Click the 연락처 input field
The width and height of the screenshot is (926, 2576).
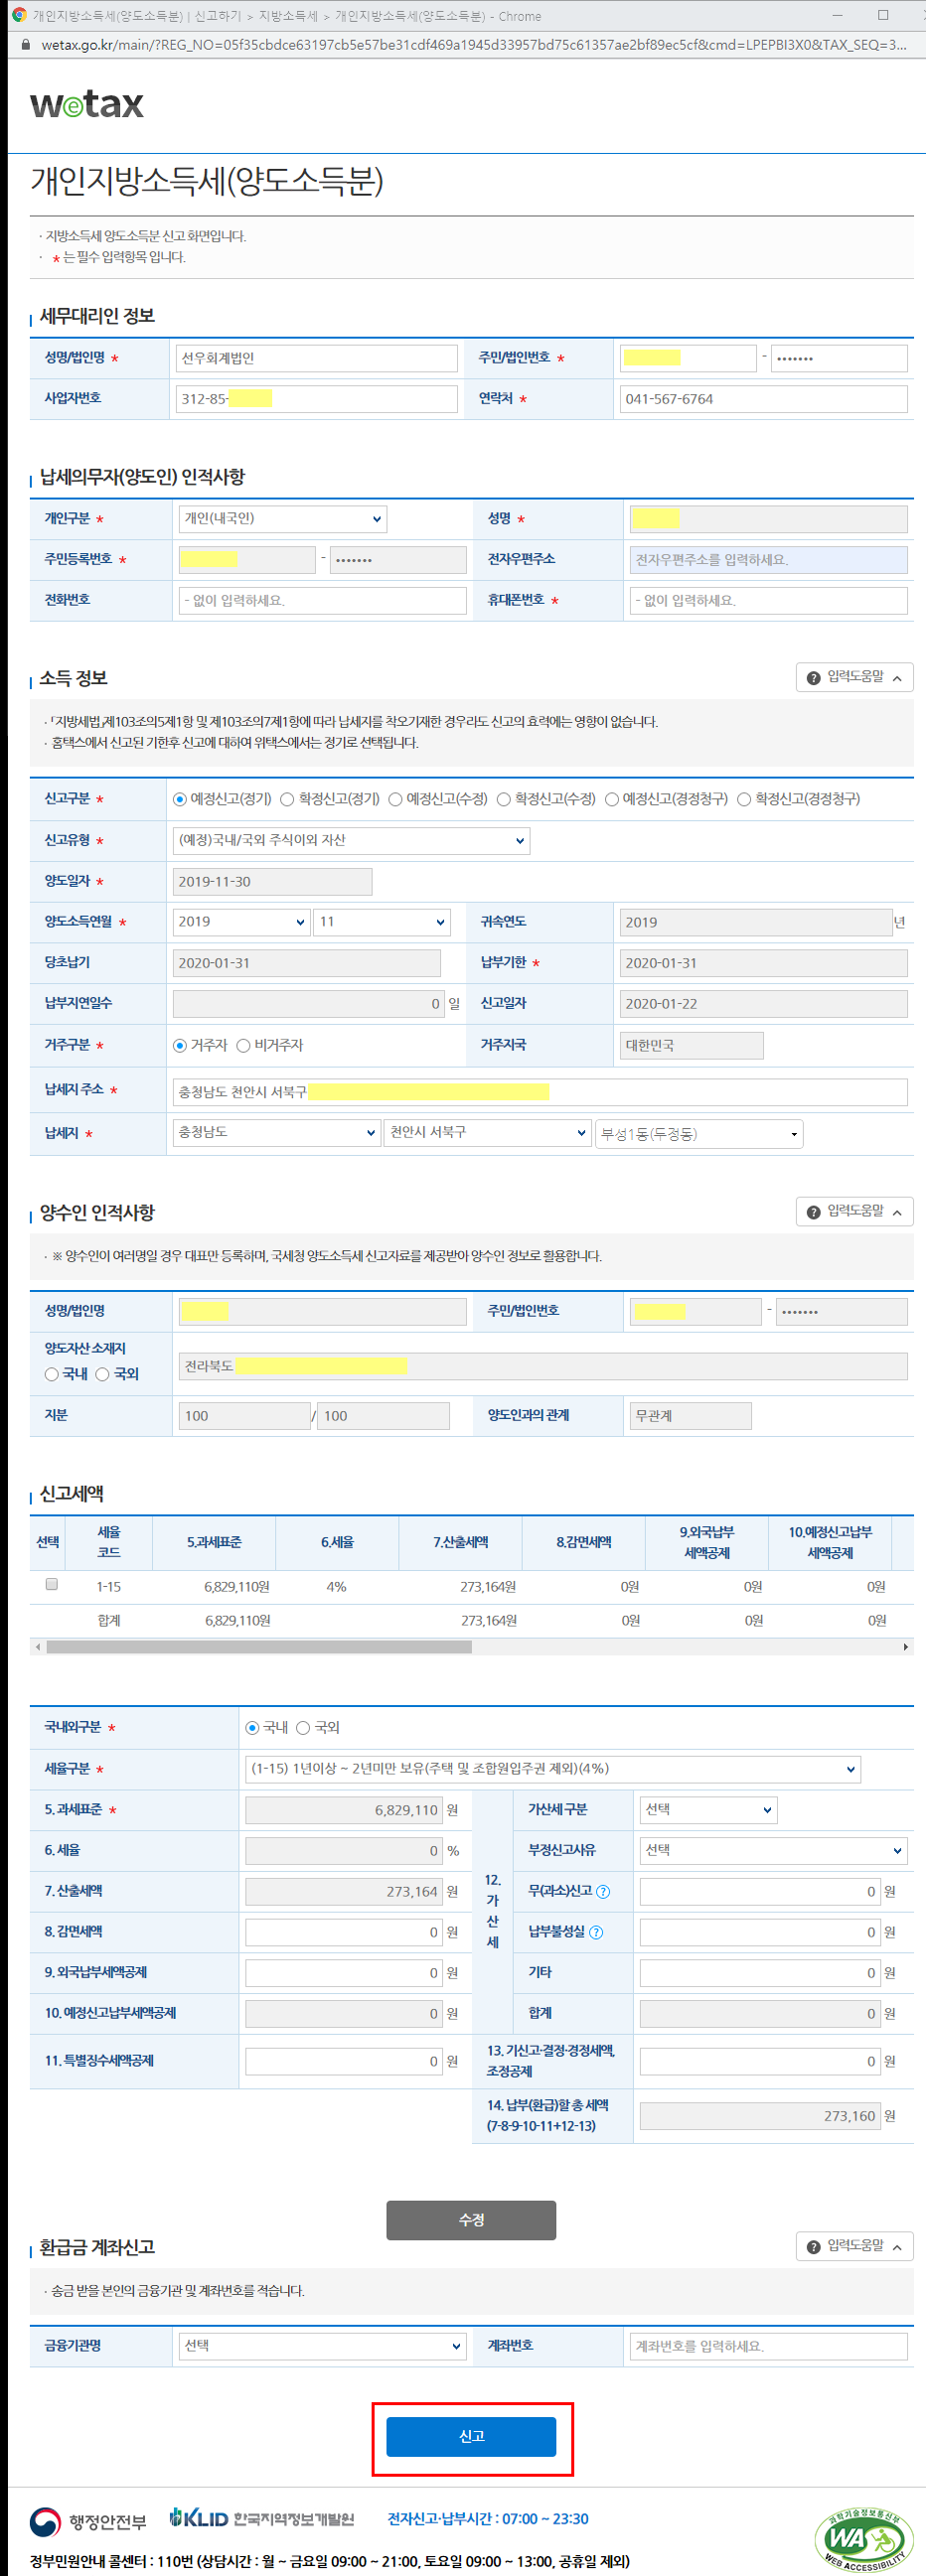point(763,399)
